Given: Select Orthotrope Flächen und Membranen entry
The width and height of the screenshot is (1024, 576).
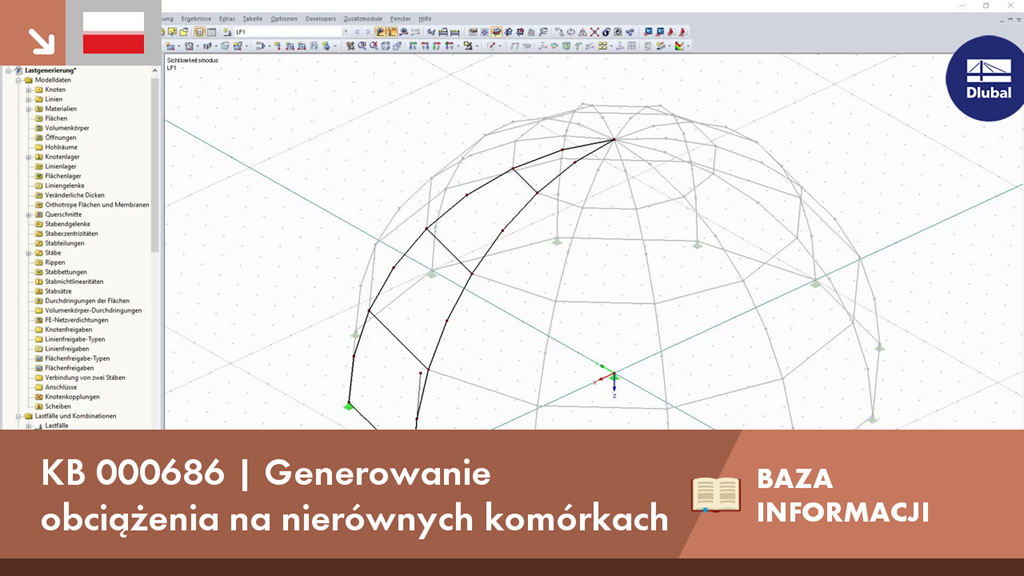Looking at the screenshot, I should point(97,205).
